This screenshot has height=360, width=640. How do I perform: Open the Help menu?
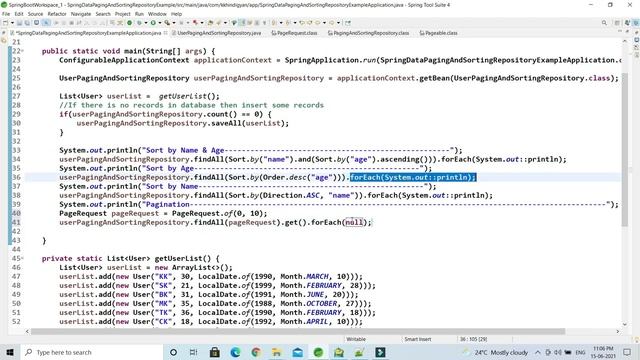176,14
